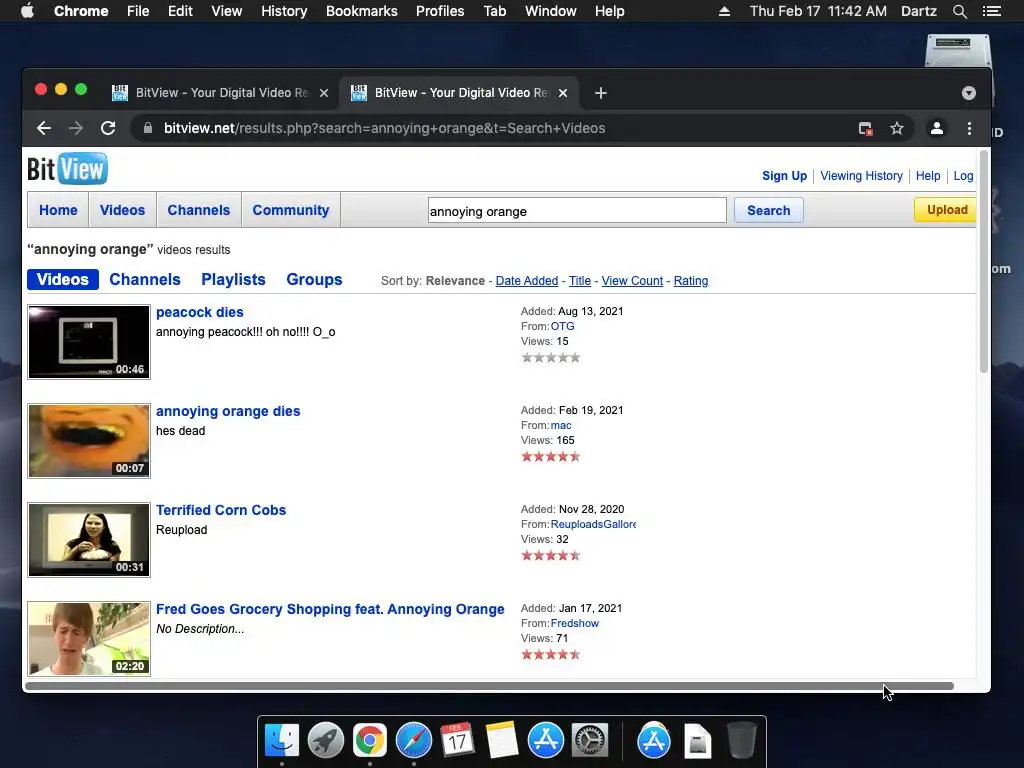The height and width of the screenshot is (768, 1024).
Task: Open the Trash in the Dock
Action: [741, 741]
